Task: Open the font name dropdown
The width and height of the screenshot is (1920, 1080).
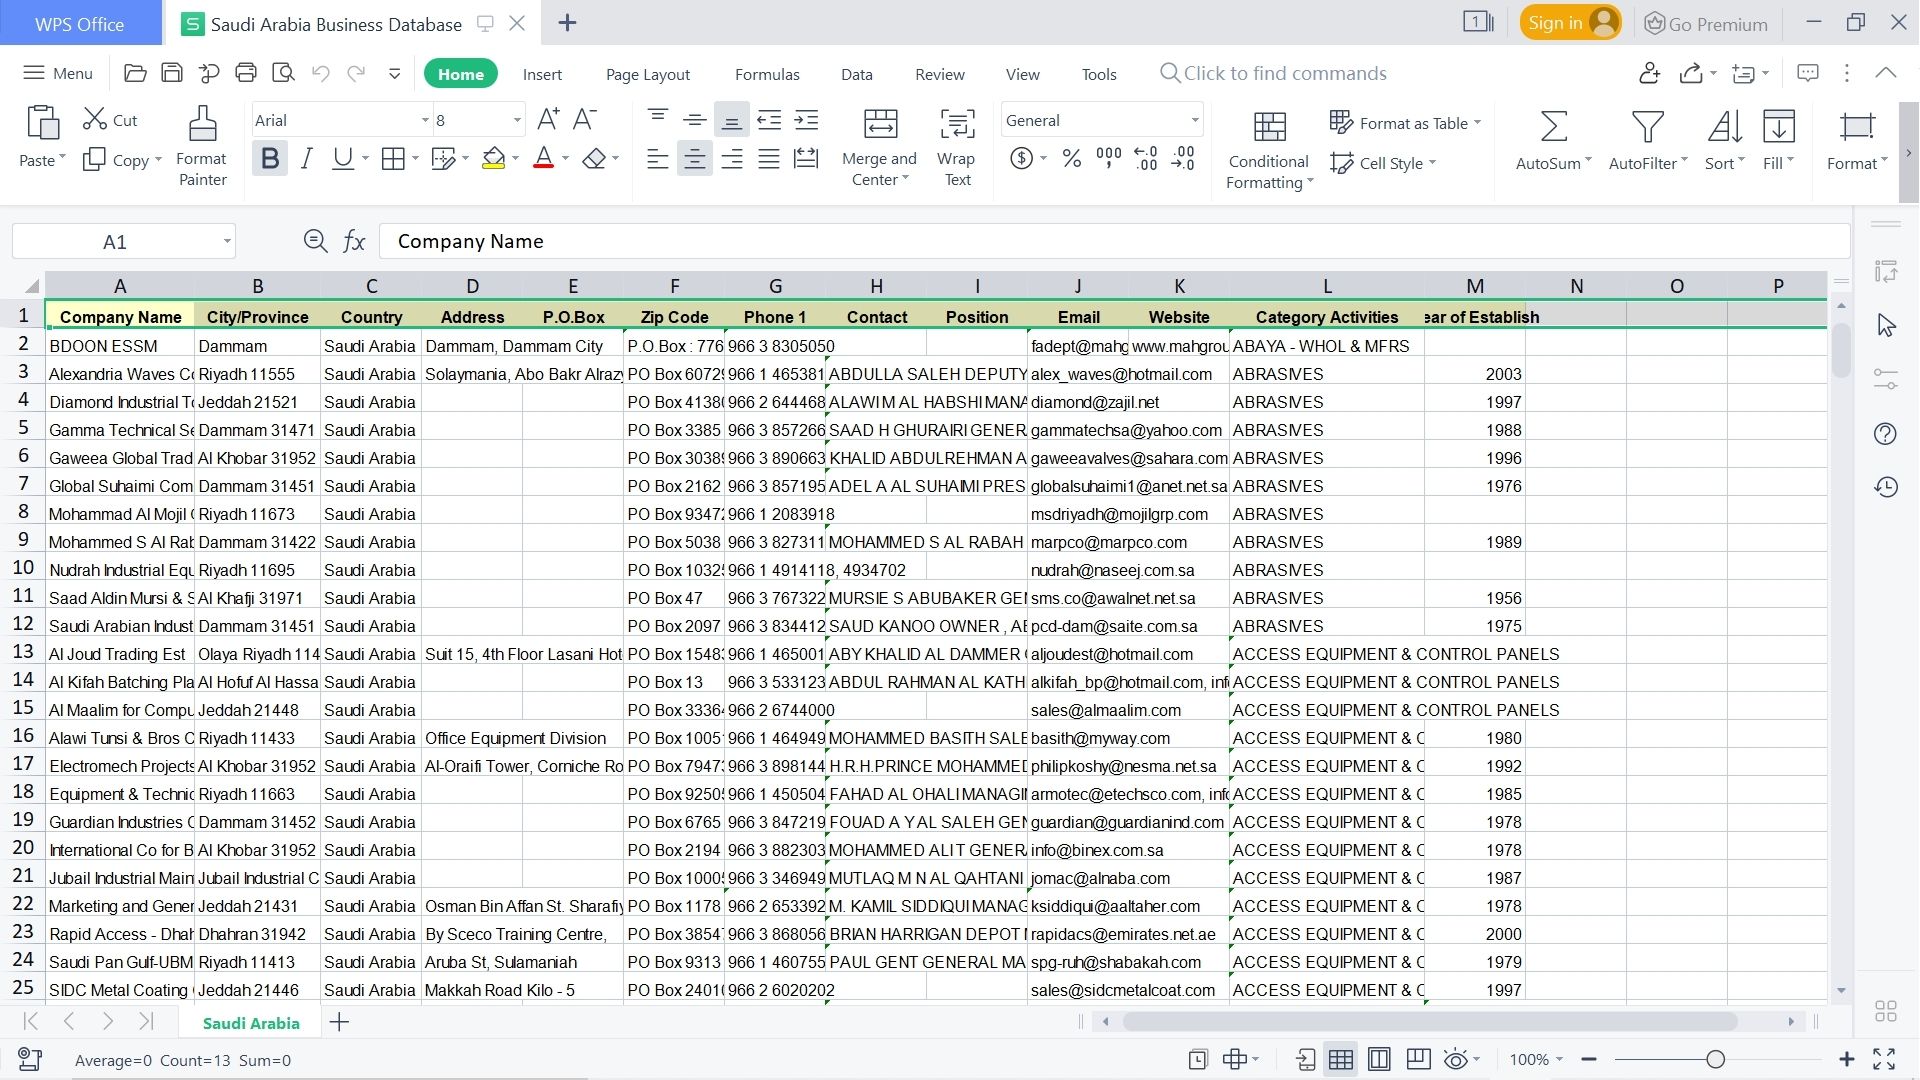Action: pyautogui.click(x=424, y=119)
